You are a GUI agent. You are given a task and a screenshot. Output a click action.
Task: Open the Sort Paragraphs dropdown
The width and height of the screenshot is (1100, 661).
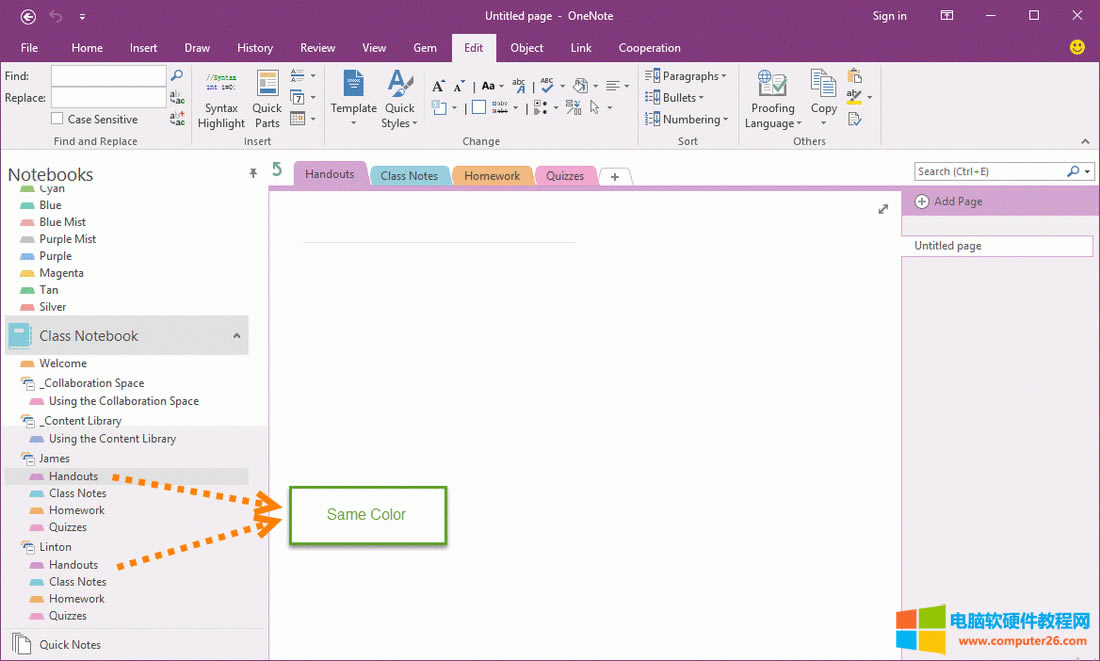pyautogui.click(x=686, y=76)
